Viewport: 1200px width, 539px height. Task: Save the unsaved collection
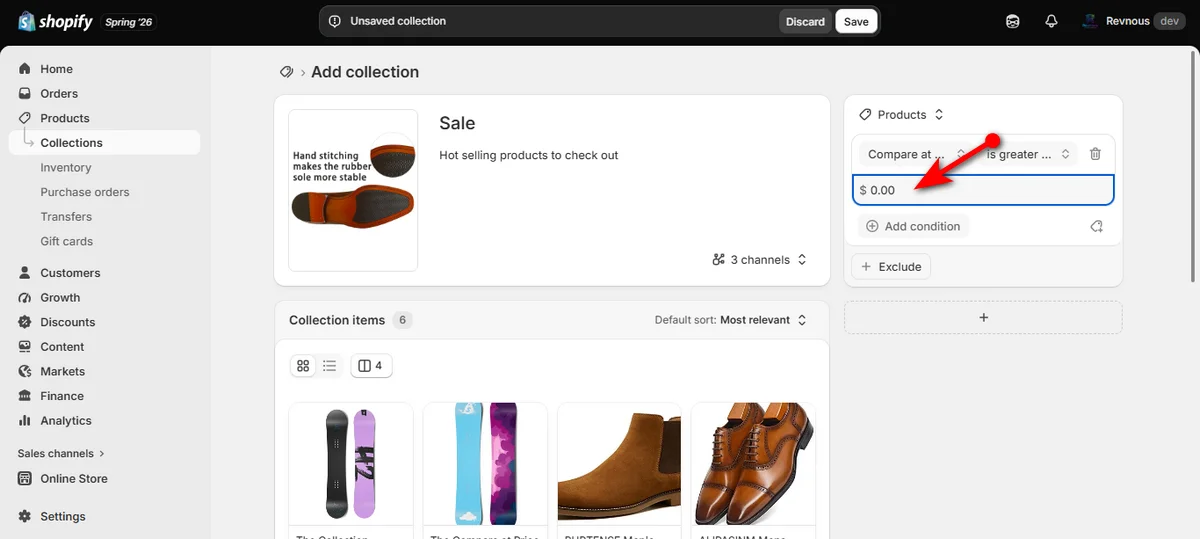856,21
